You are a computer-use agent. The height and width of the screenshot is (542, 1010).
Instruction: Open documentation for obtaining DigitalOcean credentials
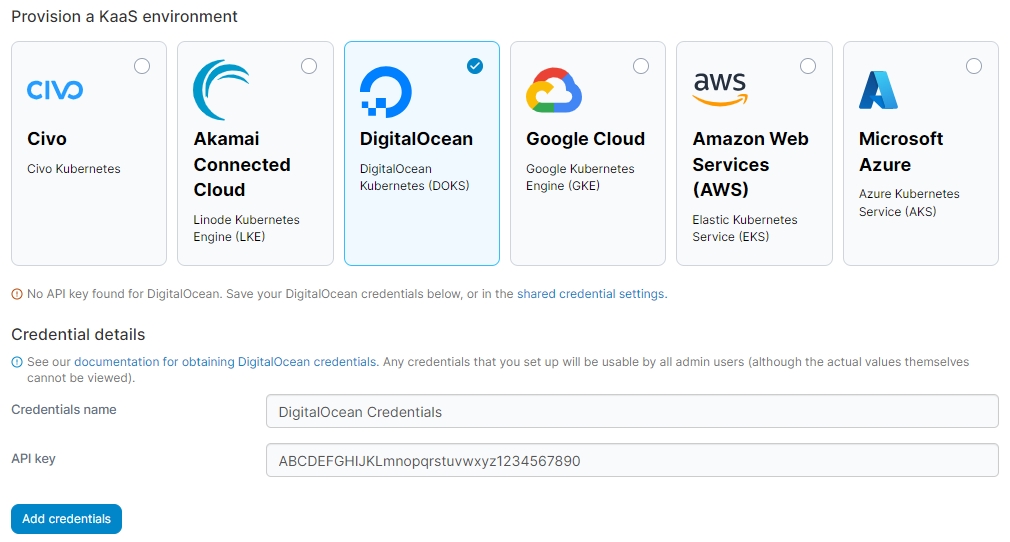click(x=225, y=362)
